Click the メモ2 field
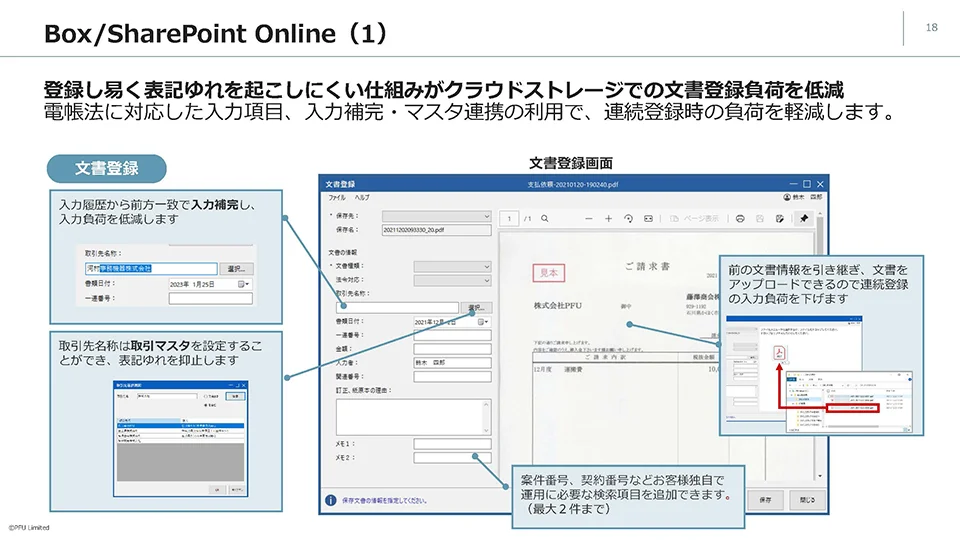This screenshot has height=540, width=960. pos(452,458)
